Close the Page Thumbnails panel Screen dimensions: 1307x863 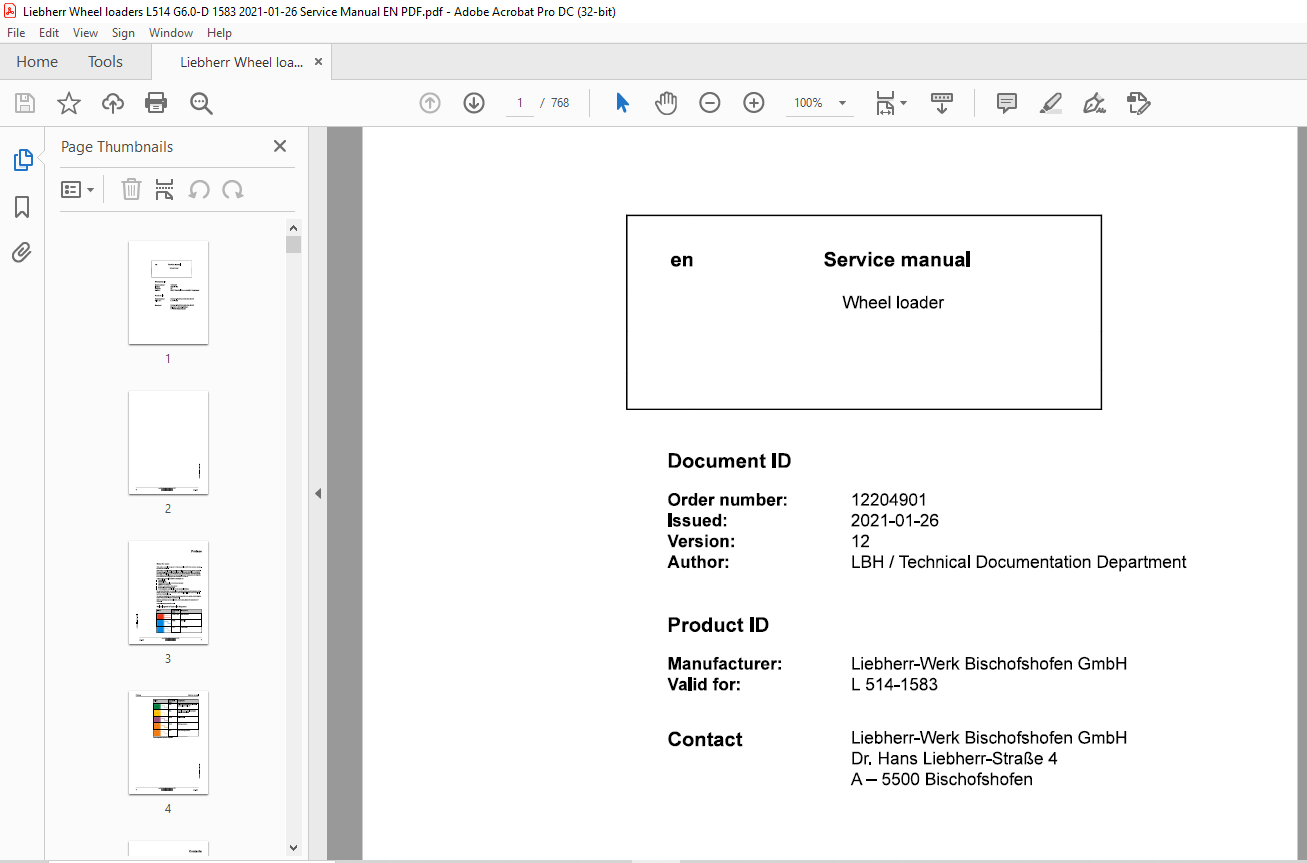click(280, 146)
